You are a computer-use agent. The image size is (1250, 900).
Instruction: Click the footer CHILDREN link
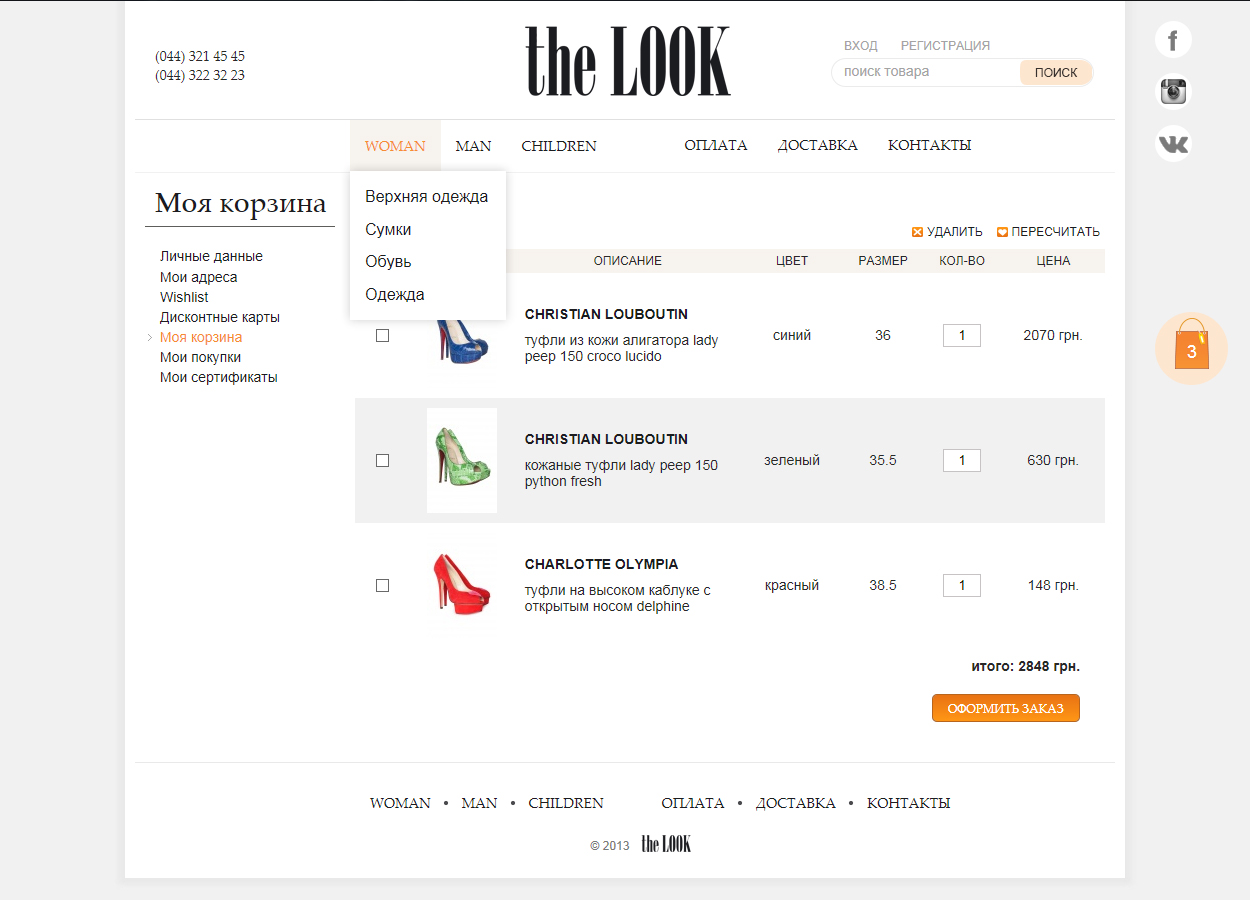point(566,804)
